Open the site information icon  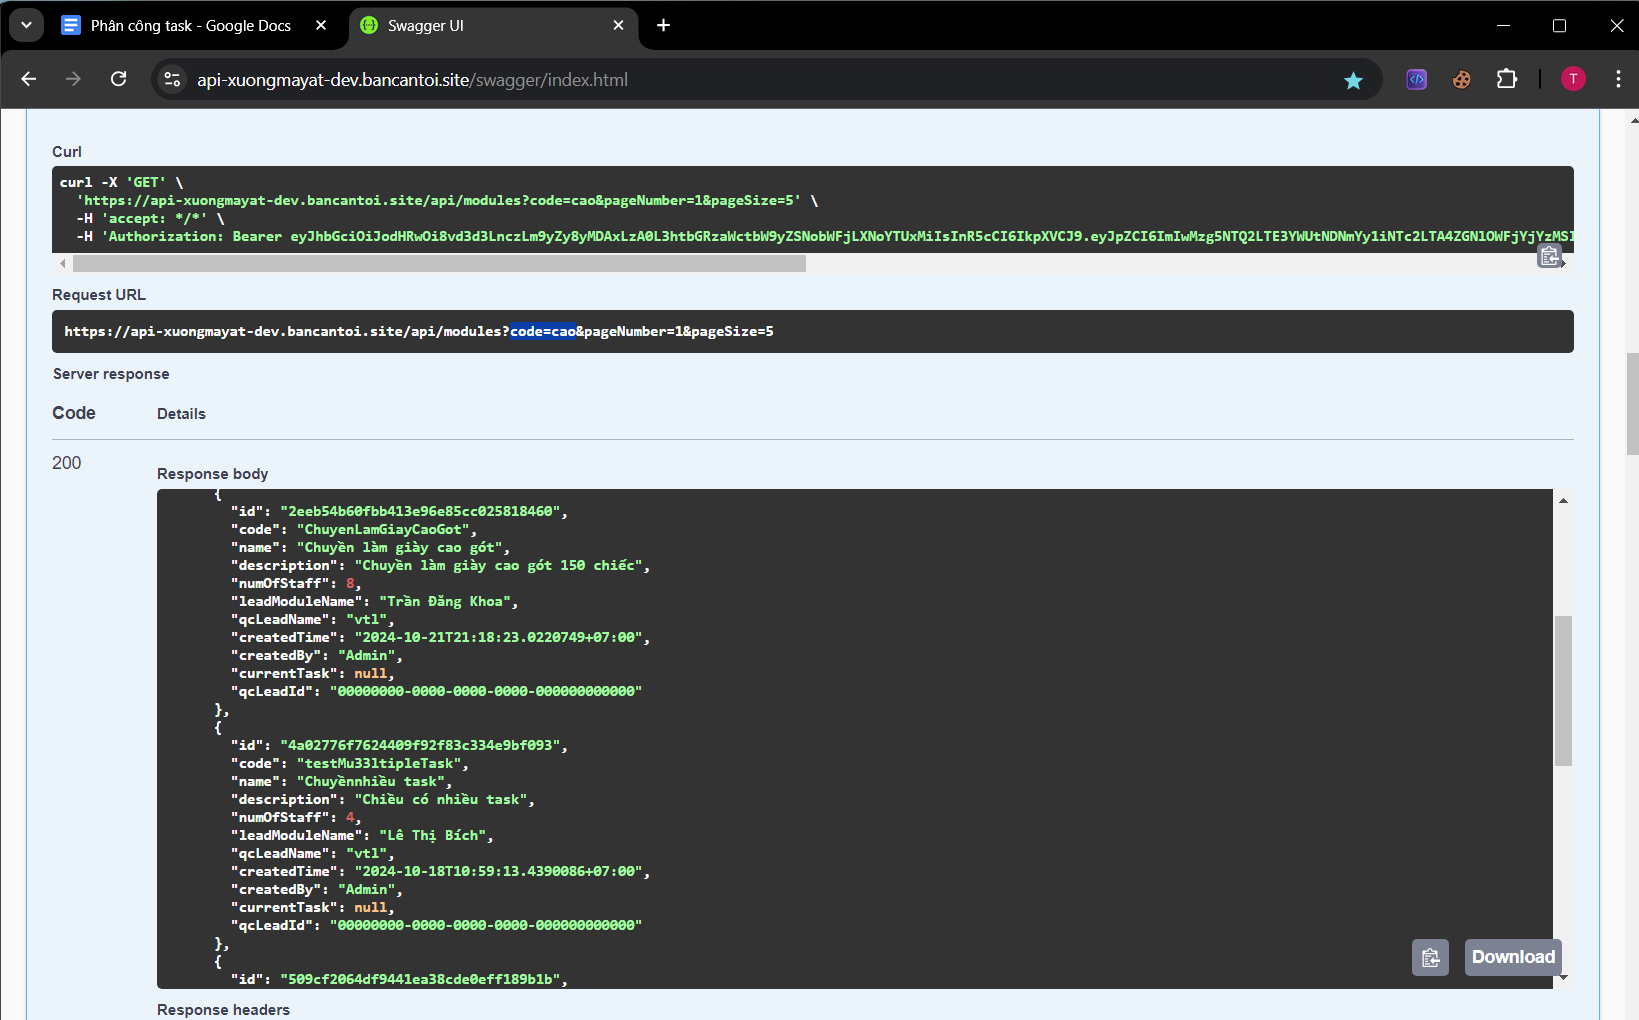tap(172, 79)
